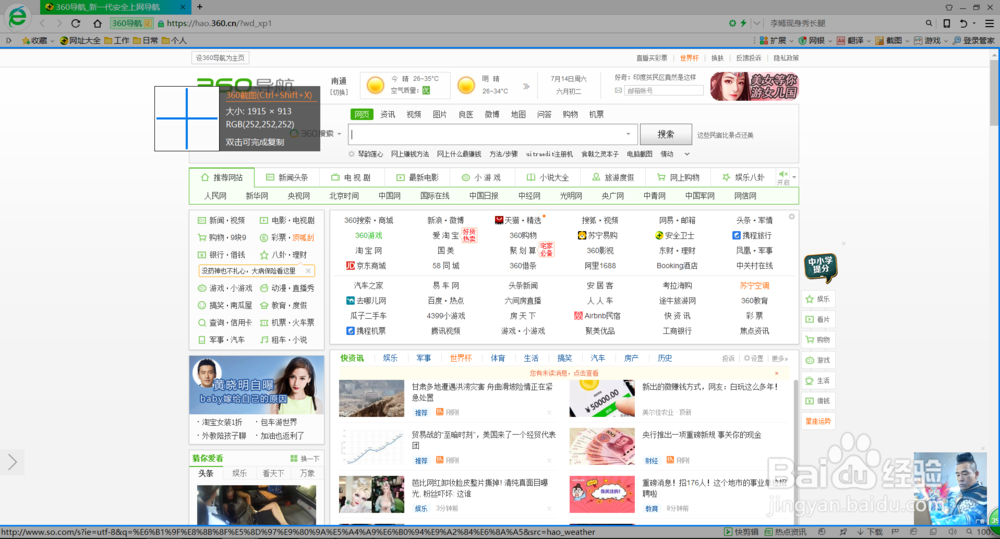Select the 资讯 search tab

click(388, 114)
